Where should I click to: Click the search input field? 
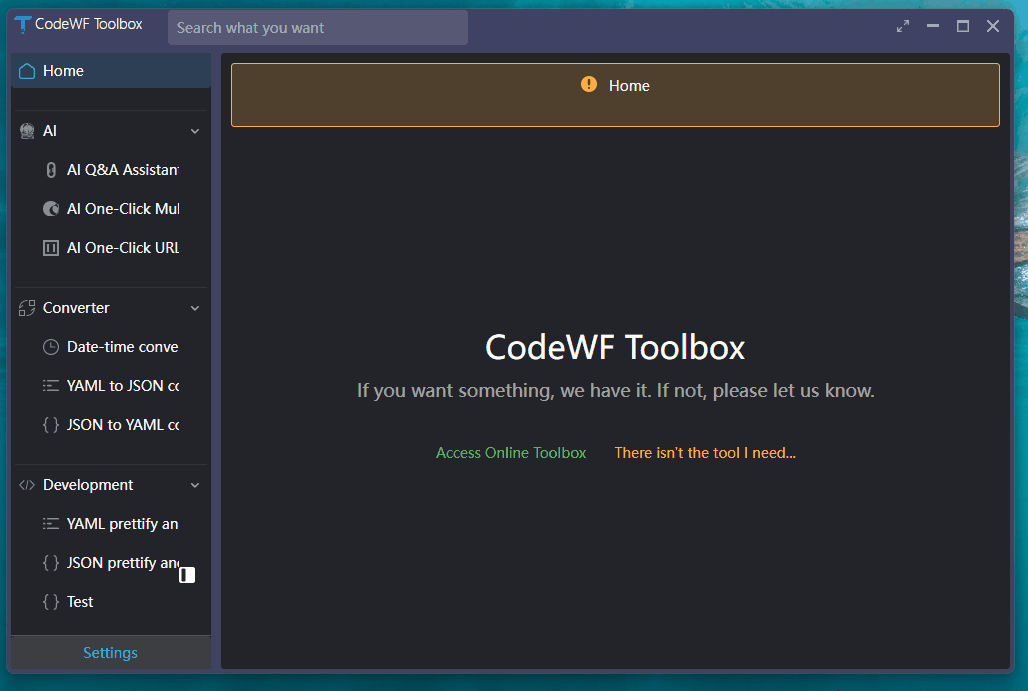click(317, 28)
